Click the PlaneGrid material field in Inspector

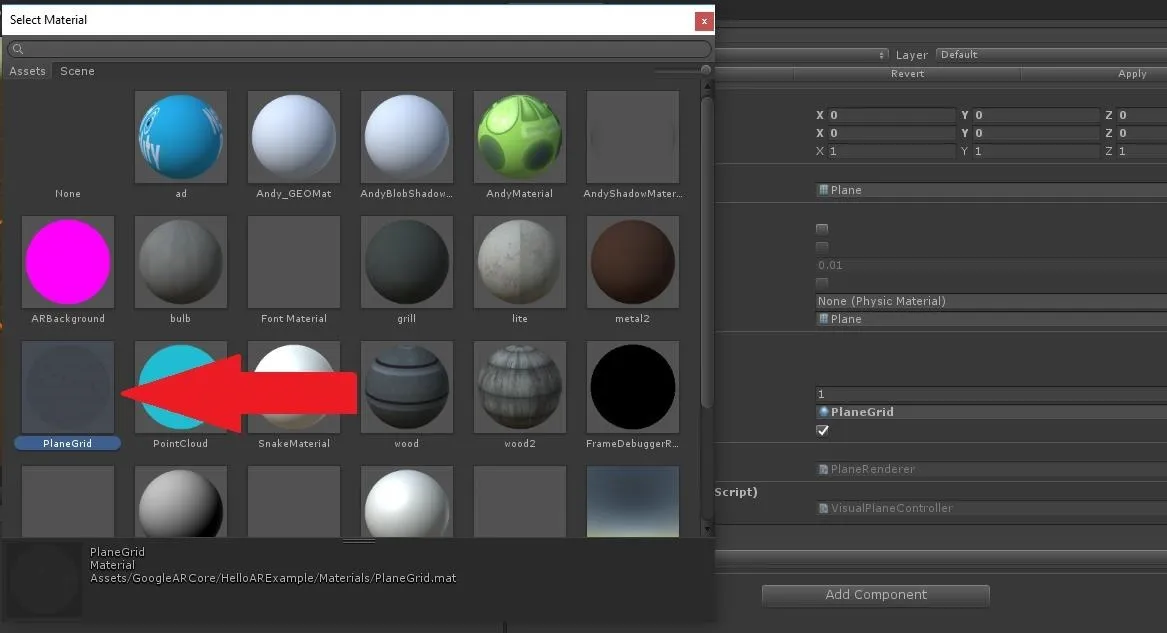[991, 412]
